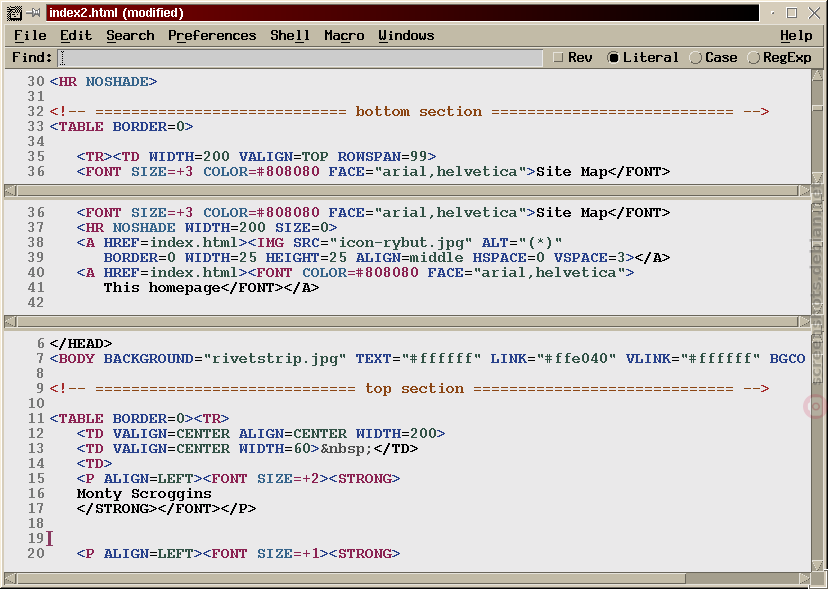Click the bottom pane horizontal scrollbar thumb
This screenshot has width=828, height=589.
(351, 578)
